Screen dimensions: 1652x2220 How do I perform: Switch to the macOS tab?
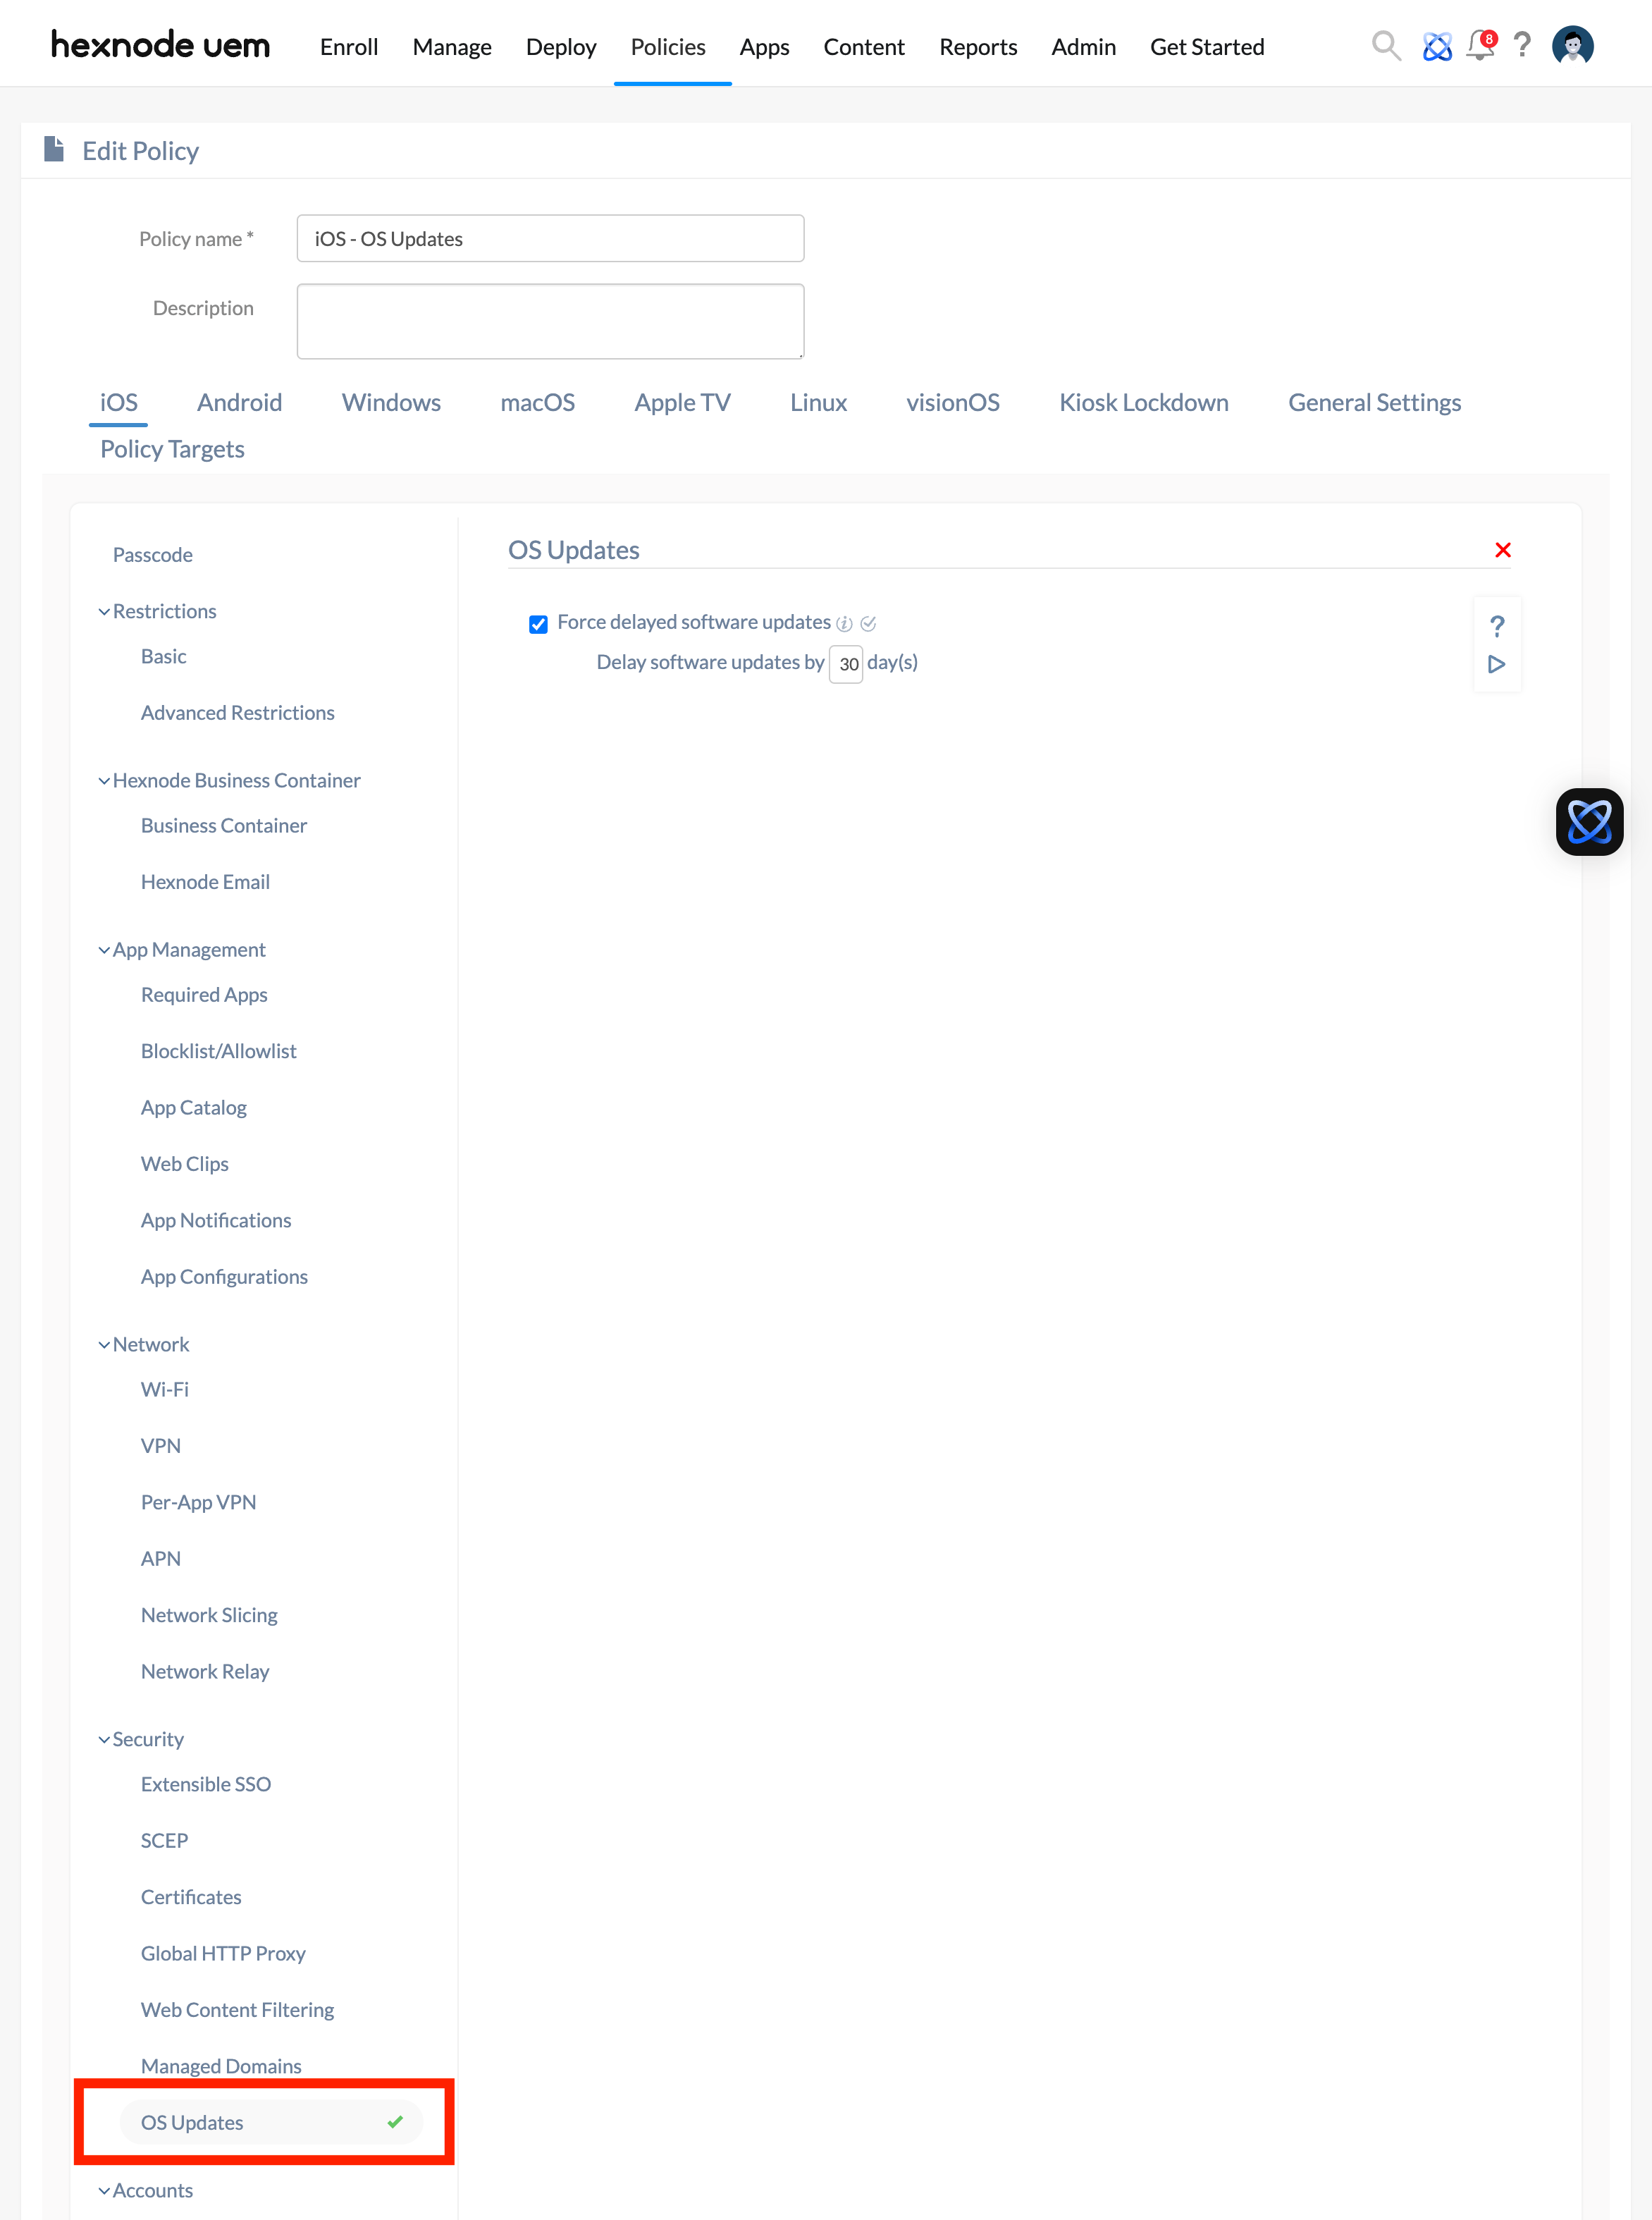point(537,403)
